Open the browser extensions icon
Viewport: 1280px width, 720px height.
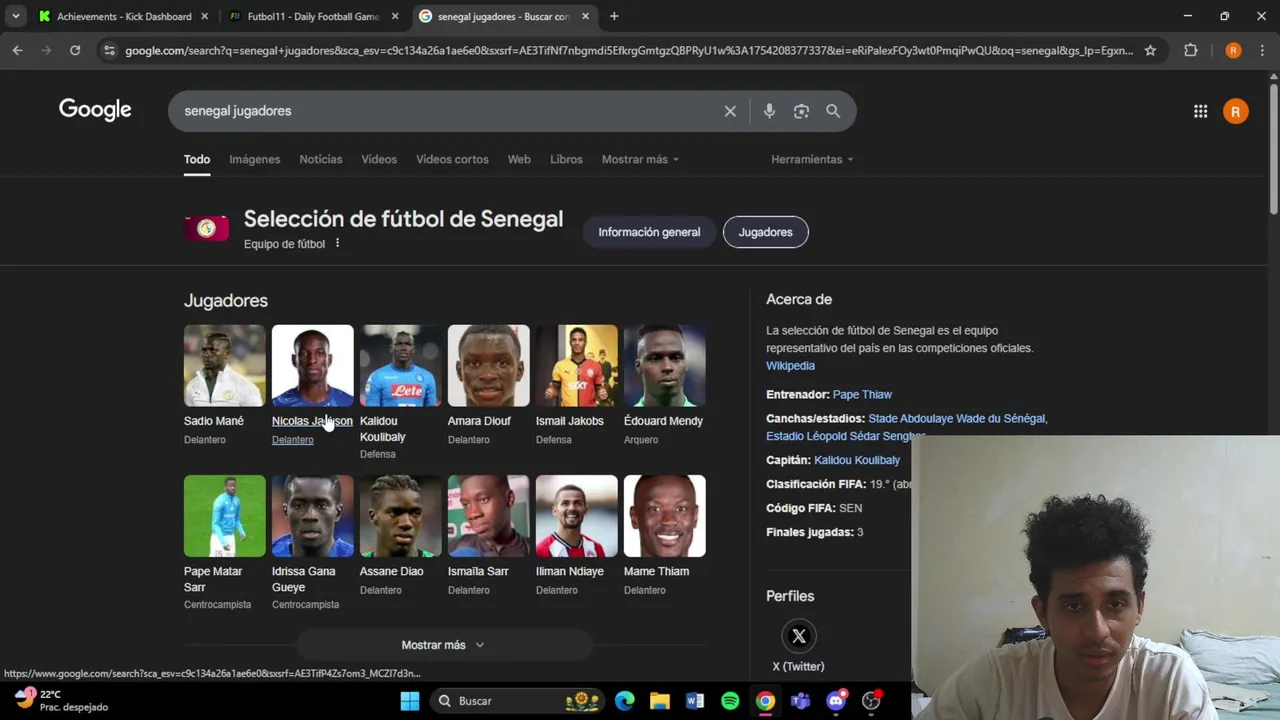(x=1190, y=50)
